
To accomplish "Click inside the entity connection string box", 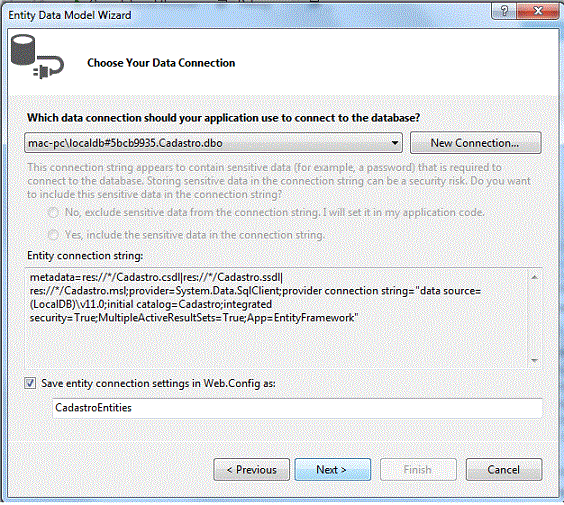I will [276, 318].
